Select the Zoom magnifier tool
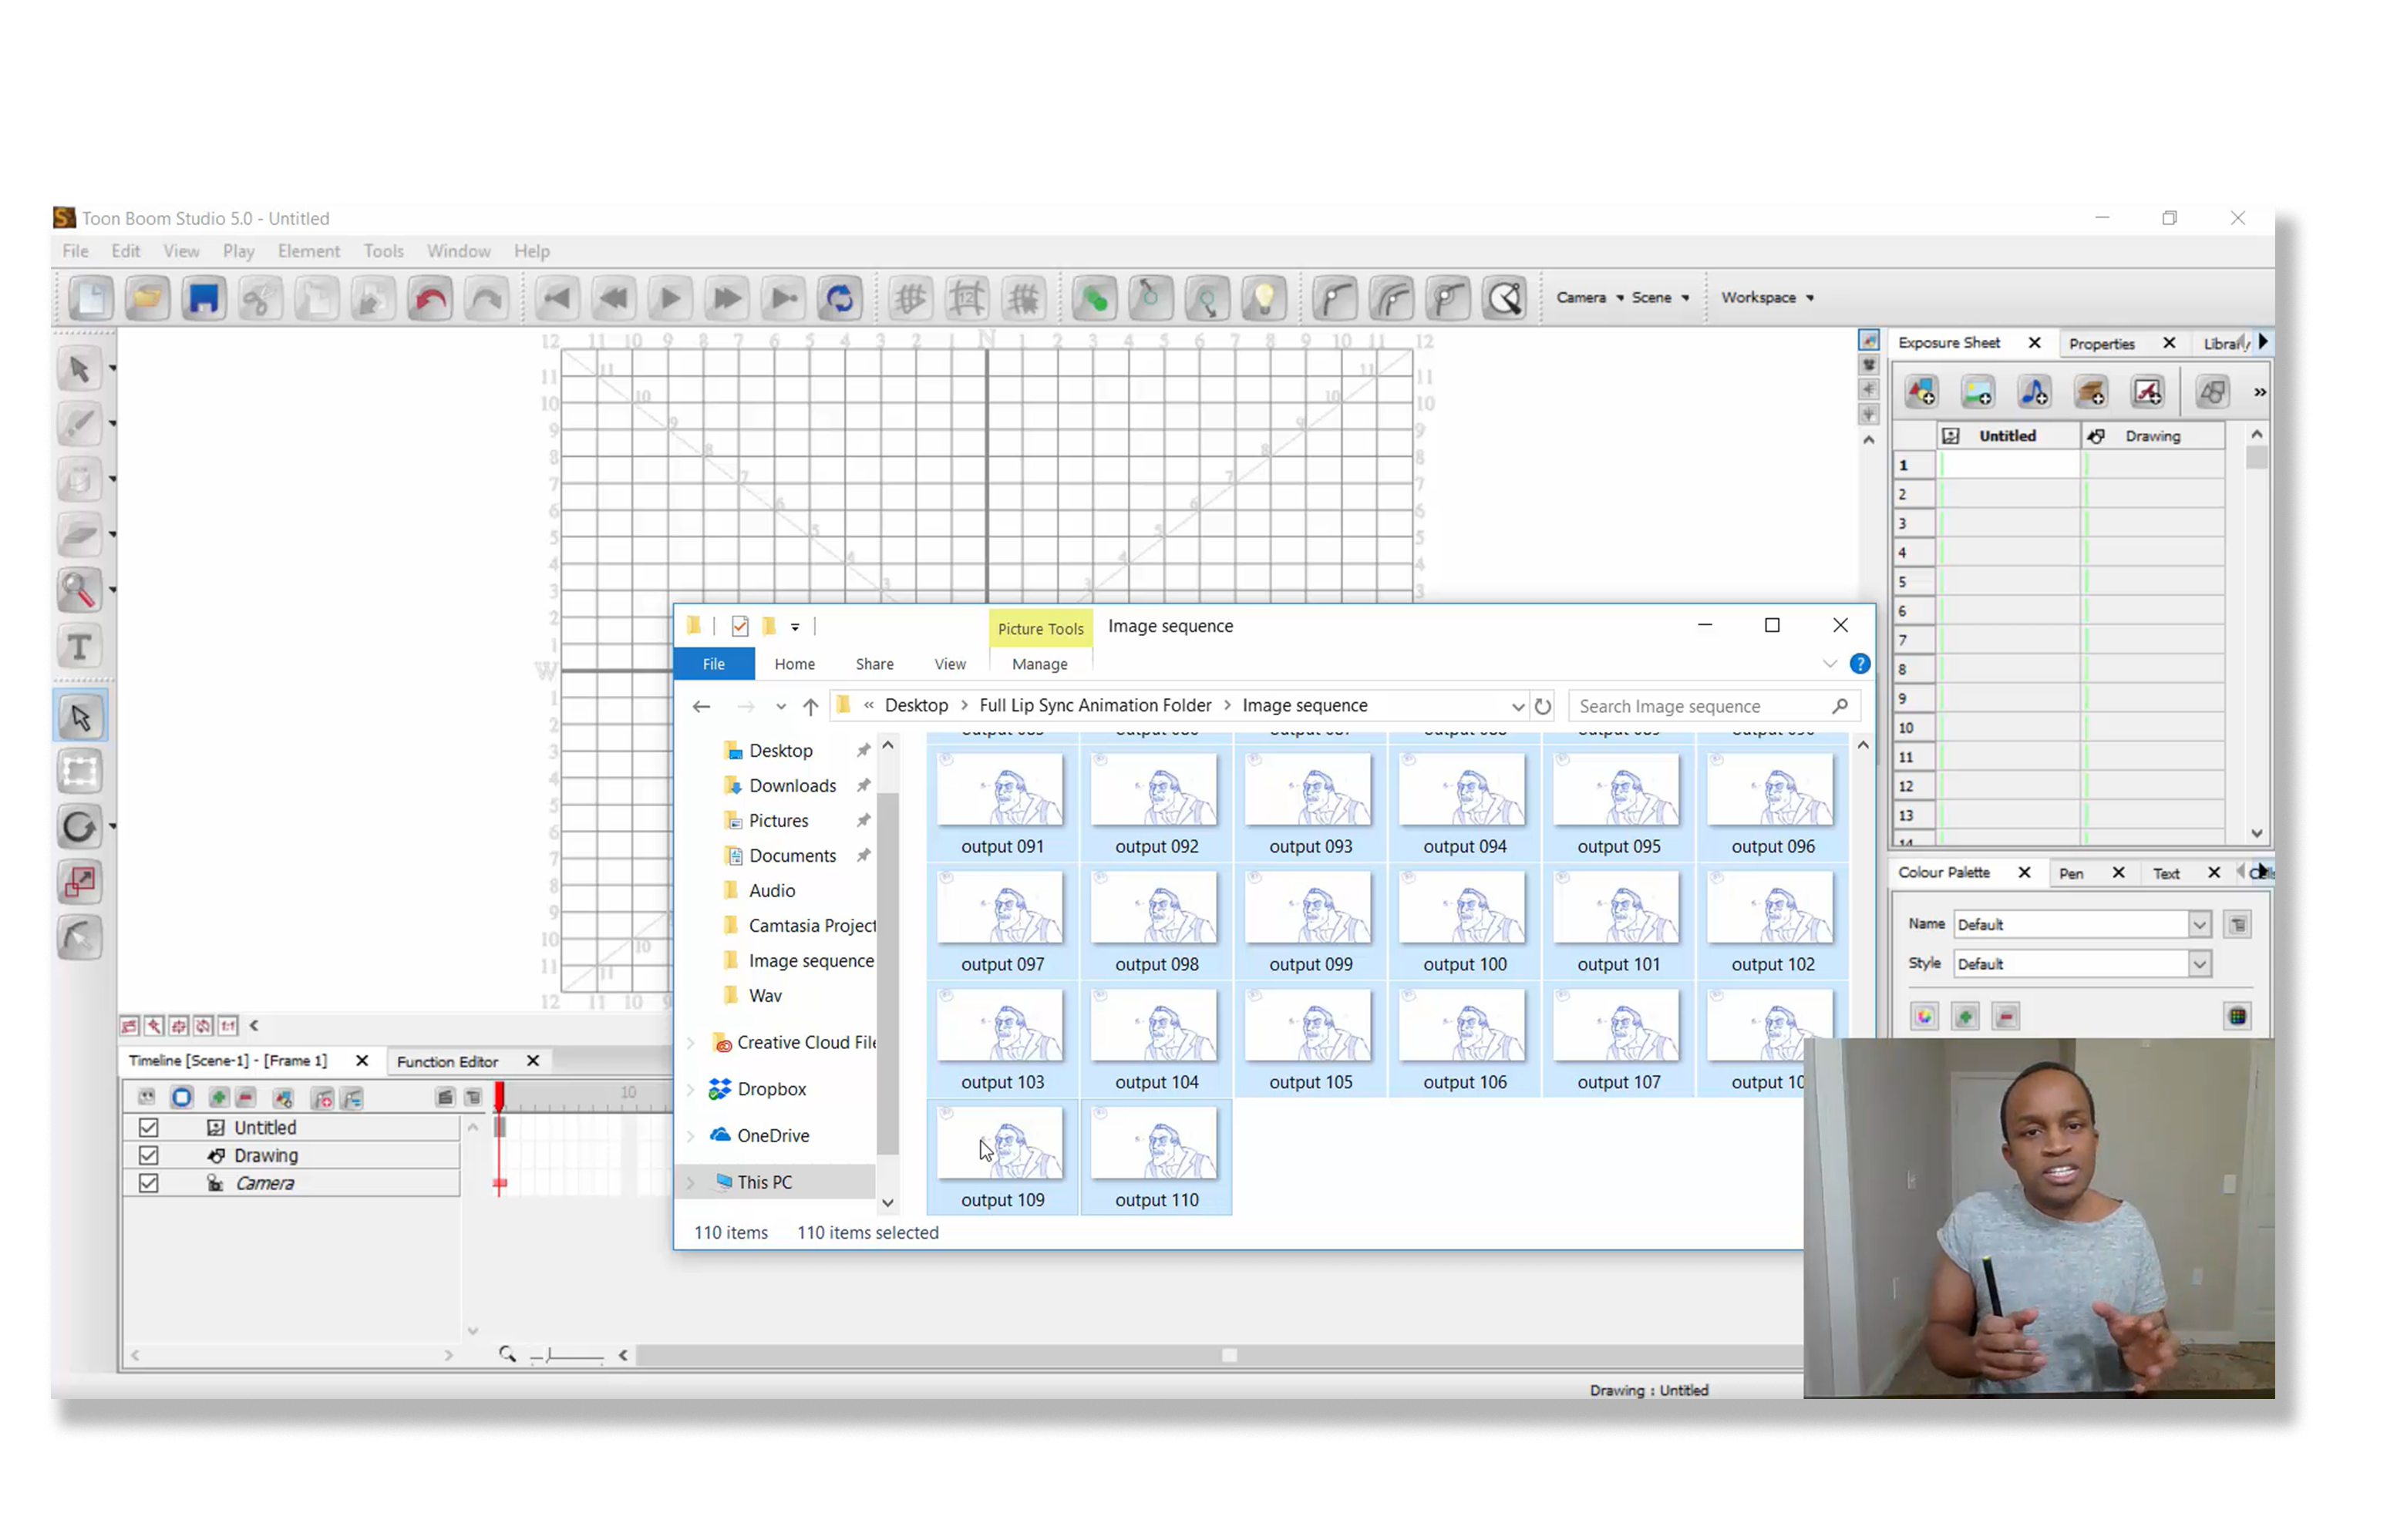The width and height of the screenshot is (2387, 1540). point(79,591)
